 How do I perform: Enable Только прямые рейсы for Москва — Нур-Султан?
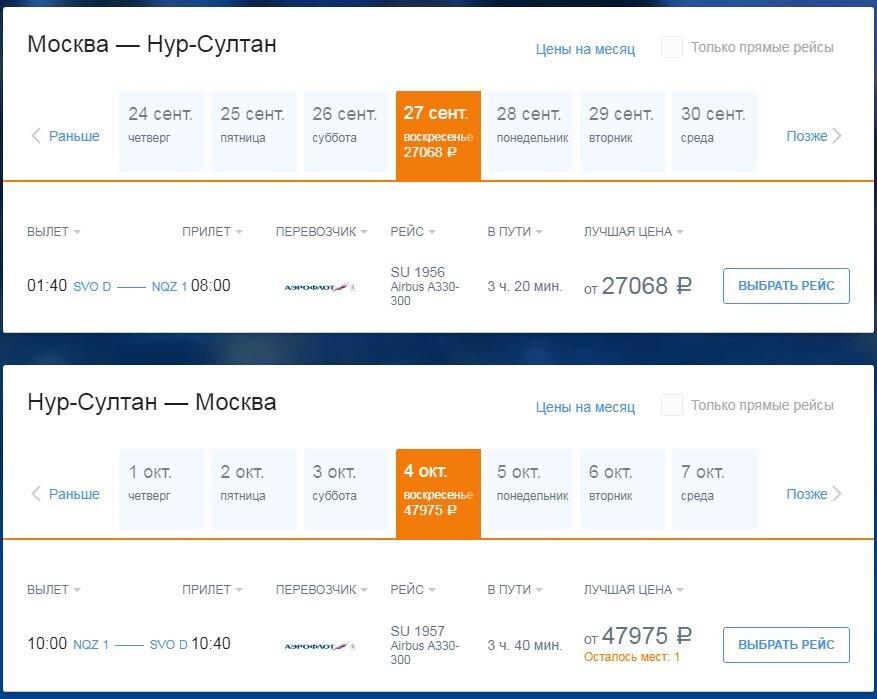[672, 47]
